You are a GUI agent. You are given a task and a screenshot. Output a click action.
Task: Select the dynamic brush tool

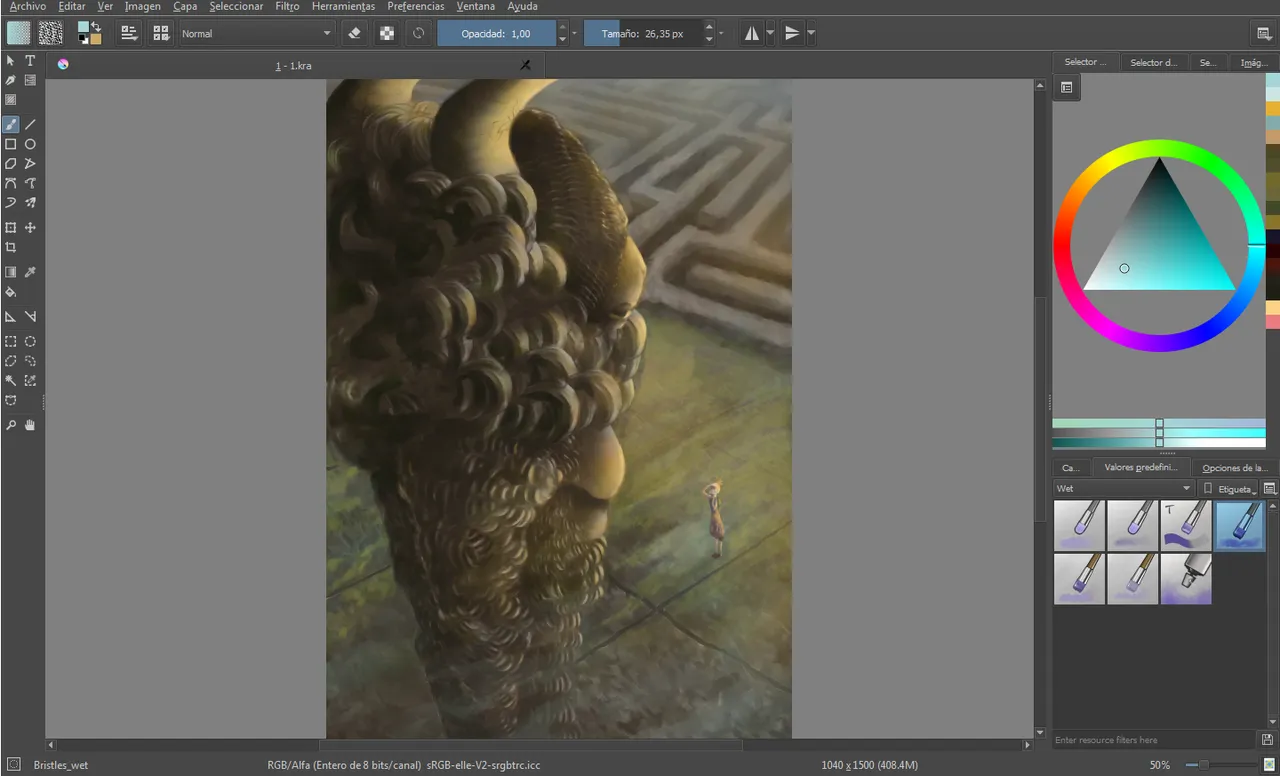click(x=11, y=203)
